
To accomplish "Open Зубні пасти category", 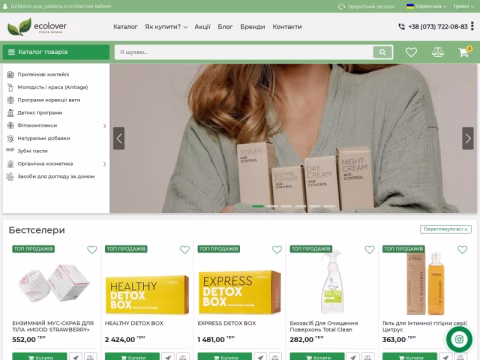I will coord(33,151).
